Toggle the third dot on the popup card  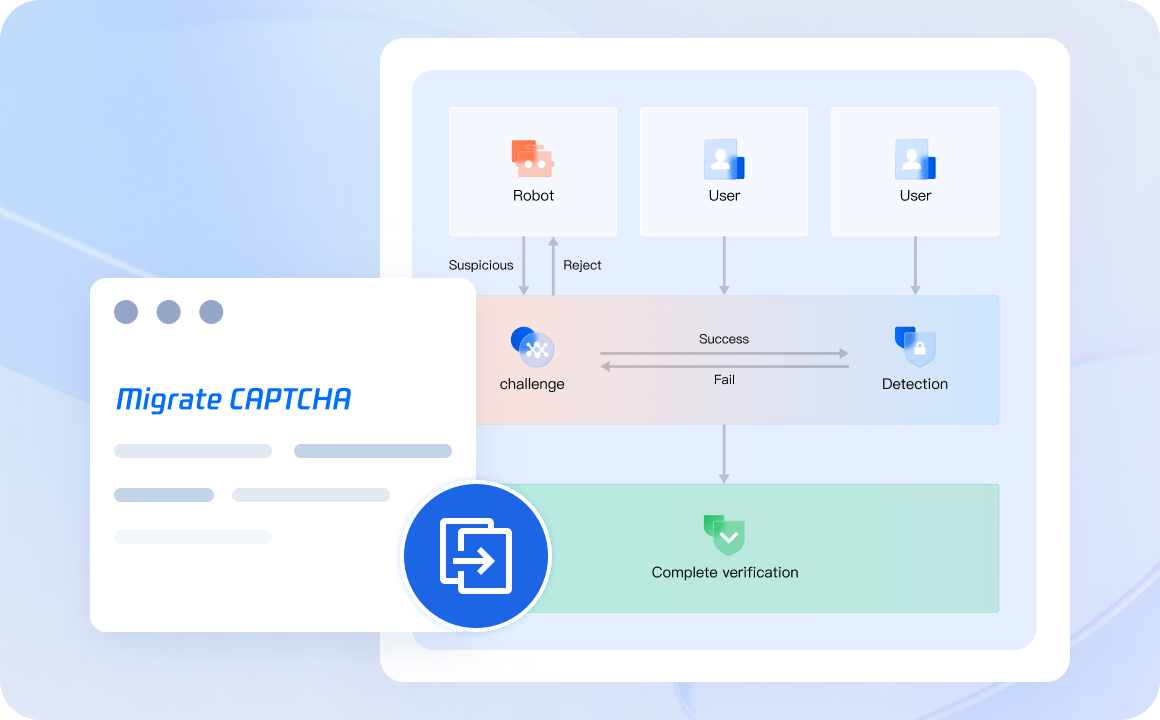211,312
